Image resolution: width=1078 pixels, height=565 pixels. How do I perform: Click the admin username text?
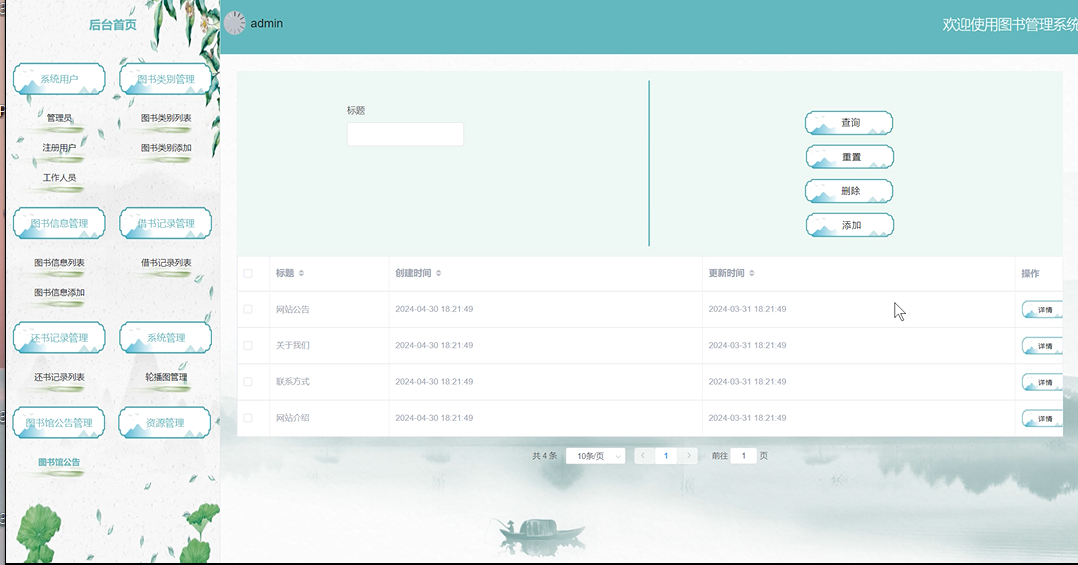tap(267, 23)
